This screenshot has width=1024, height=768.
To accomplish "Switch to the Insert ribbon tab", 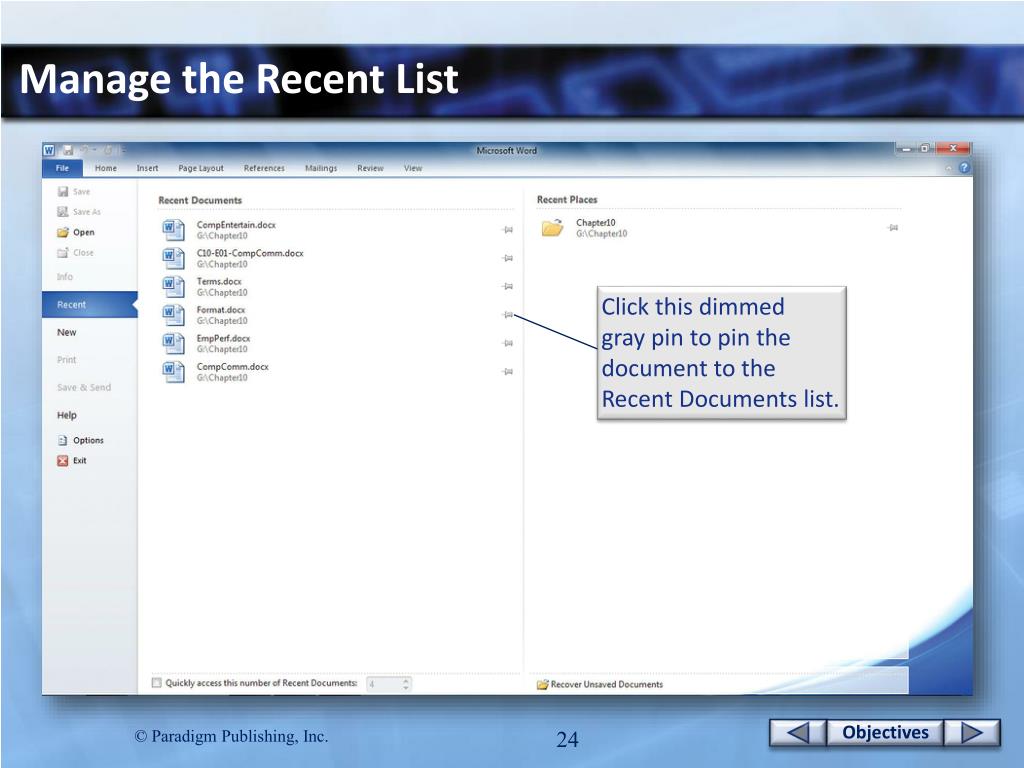I will 148,168.
